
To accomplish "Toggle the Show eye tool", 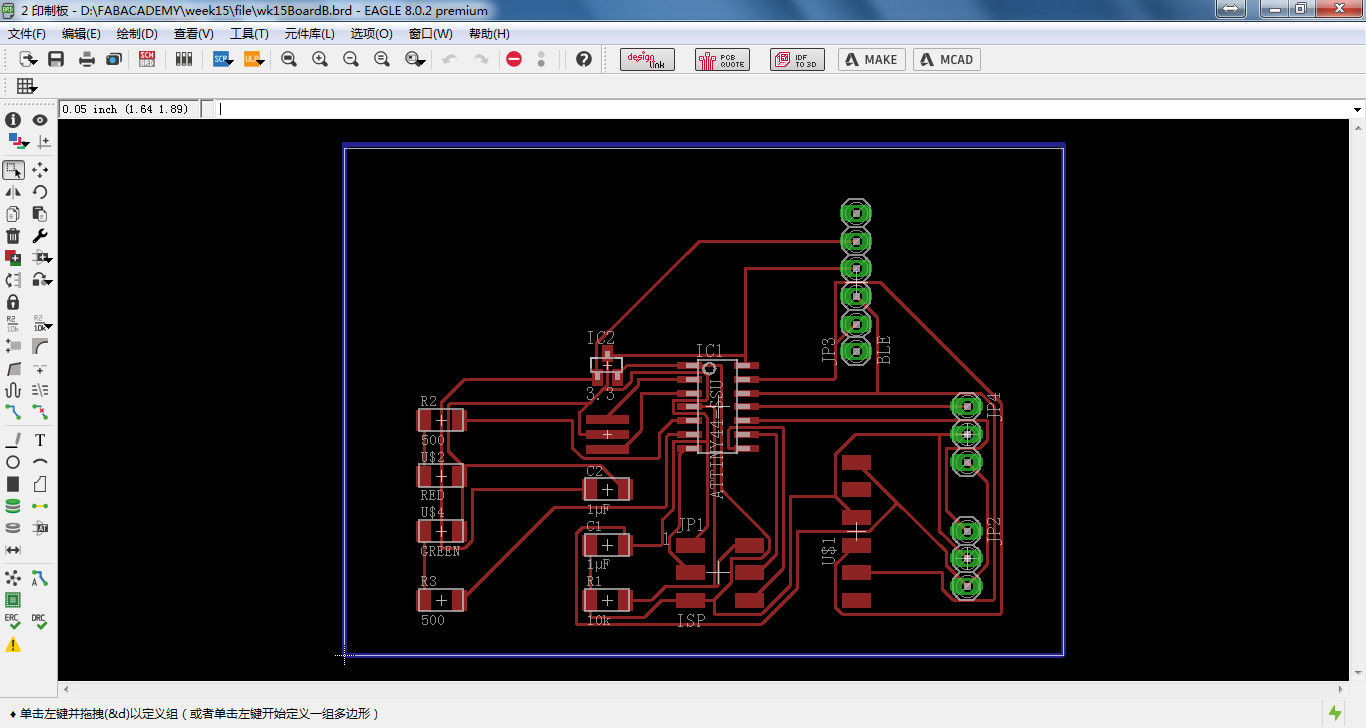I will tap(40, 120).
